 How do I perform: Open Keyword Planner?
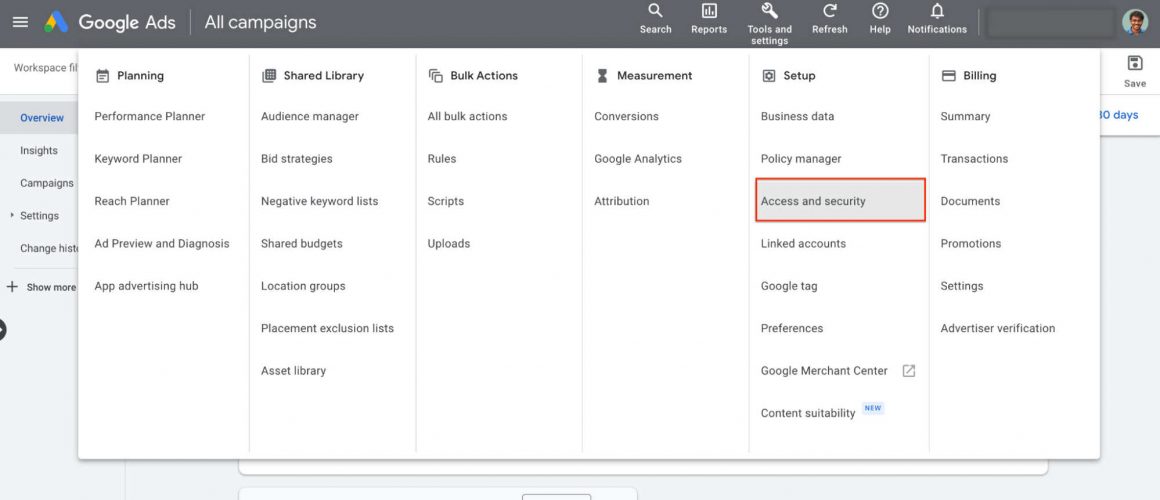pyautogui.click(x=138, y=159)
